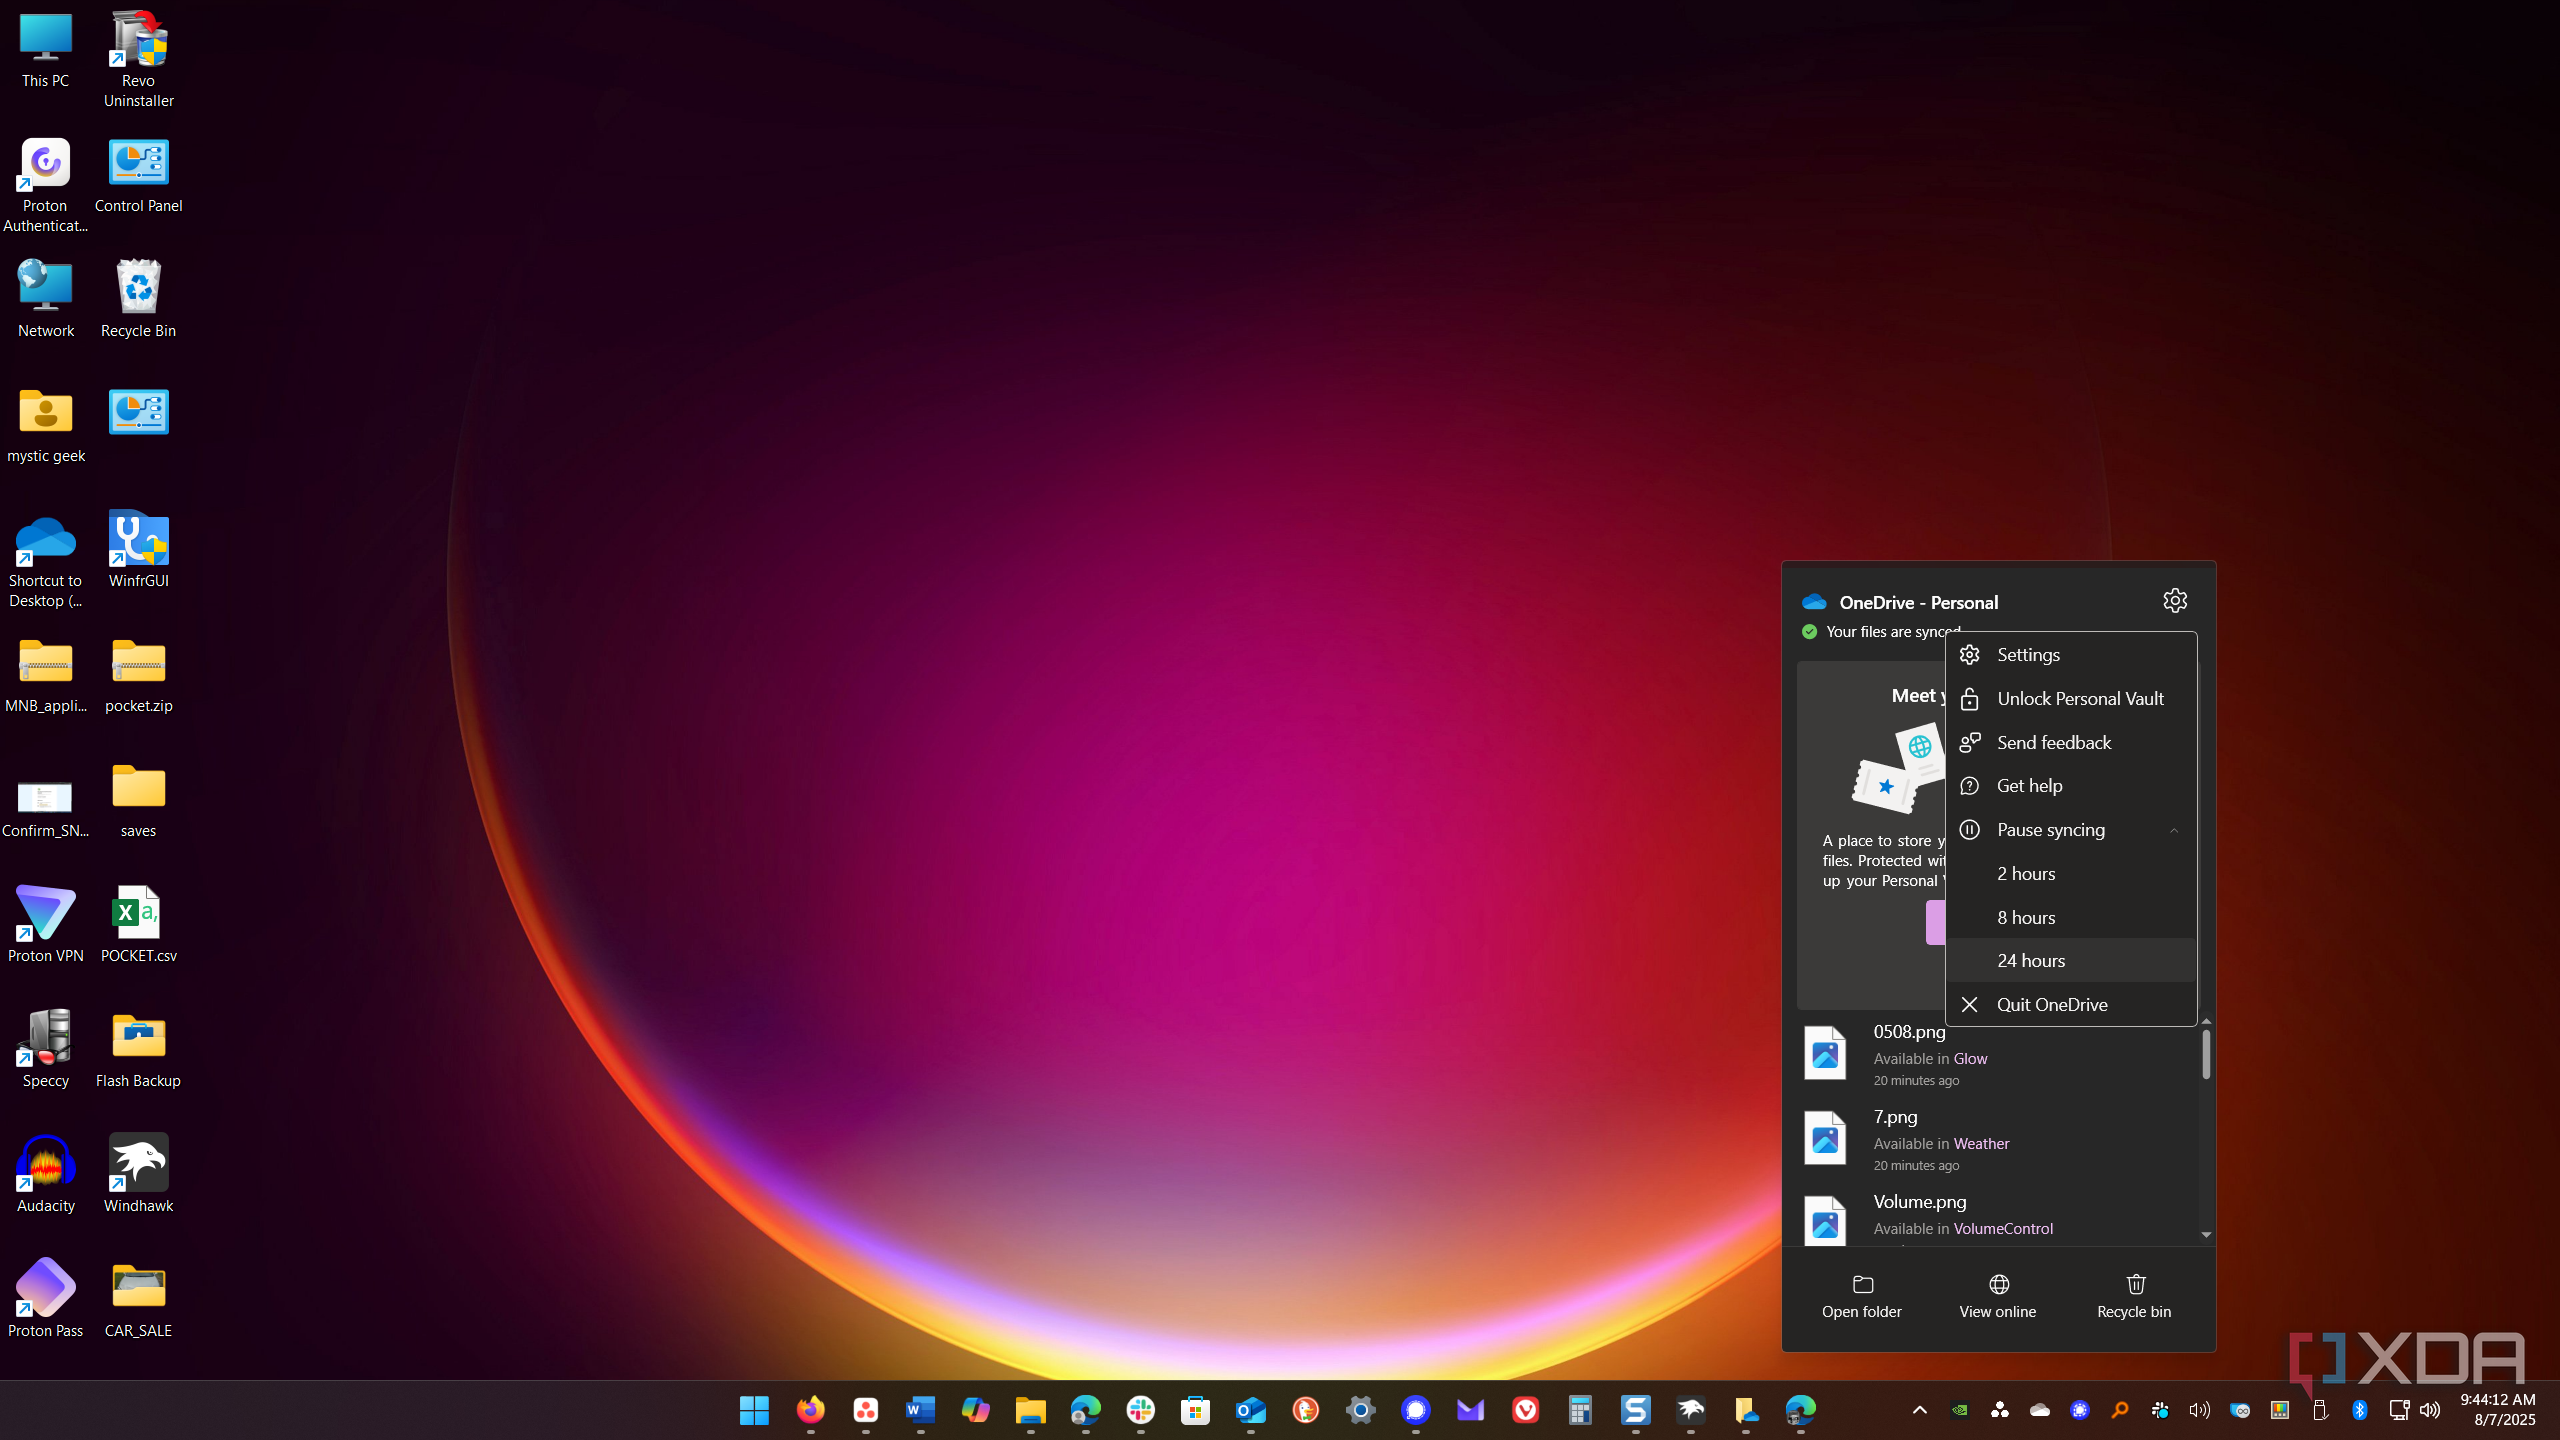Open the Weather folder link

point(1981,1144)
